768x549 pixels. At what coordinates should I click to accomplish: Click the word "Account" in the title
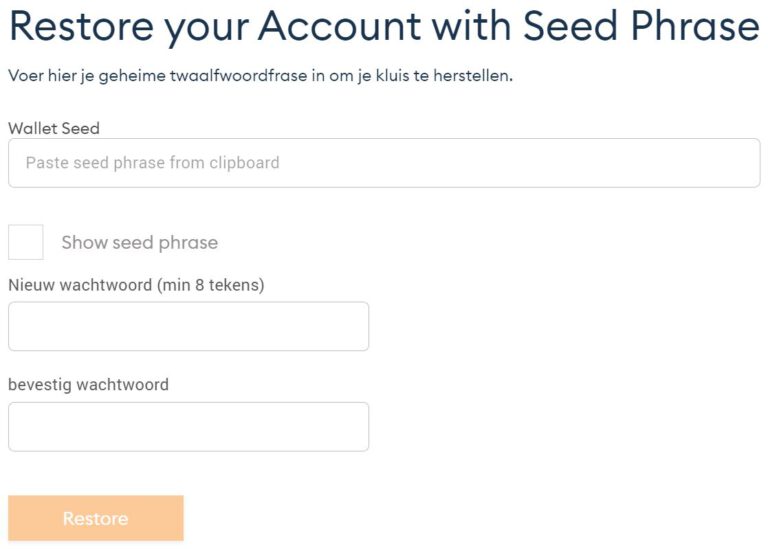tap(340, 27)
